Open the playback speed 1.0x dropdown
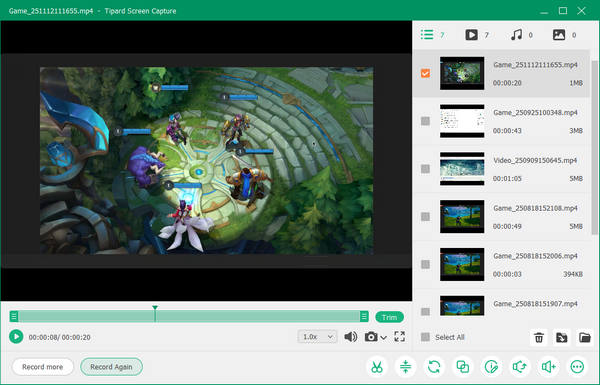 pos(317,337)
